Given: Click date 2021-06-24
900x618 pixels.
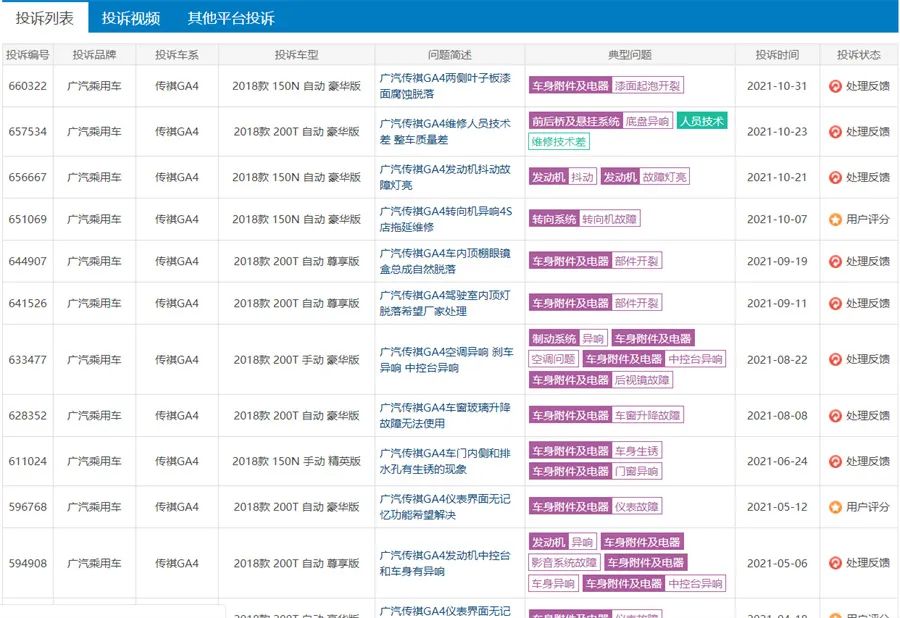Looking at the screenshot, I should pos(777,461).
